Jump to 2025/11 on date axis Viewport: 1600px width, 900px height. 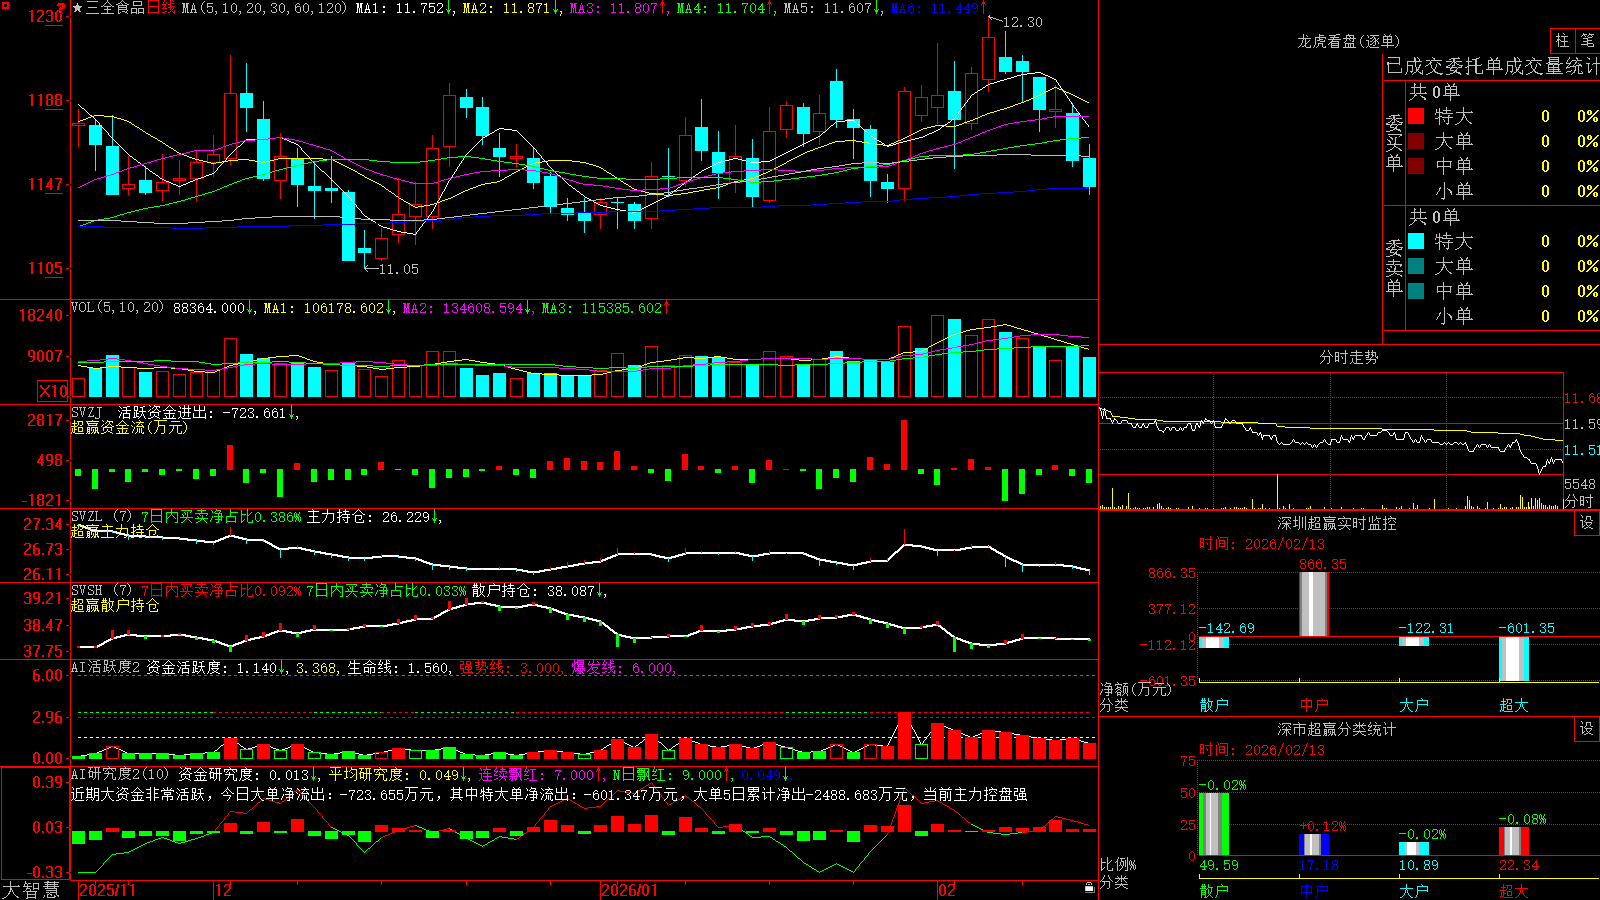pos(107,890)
